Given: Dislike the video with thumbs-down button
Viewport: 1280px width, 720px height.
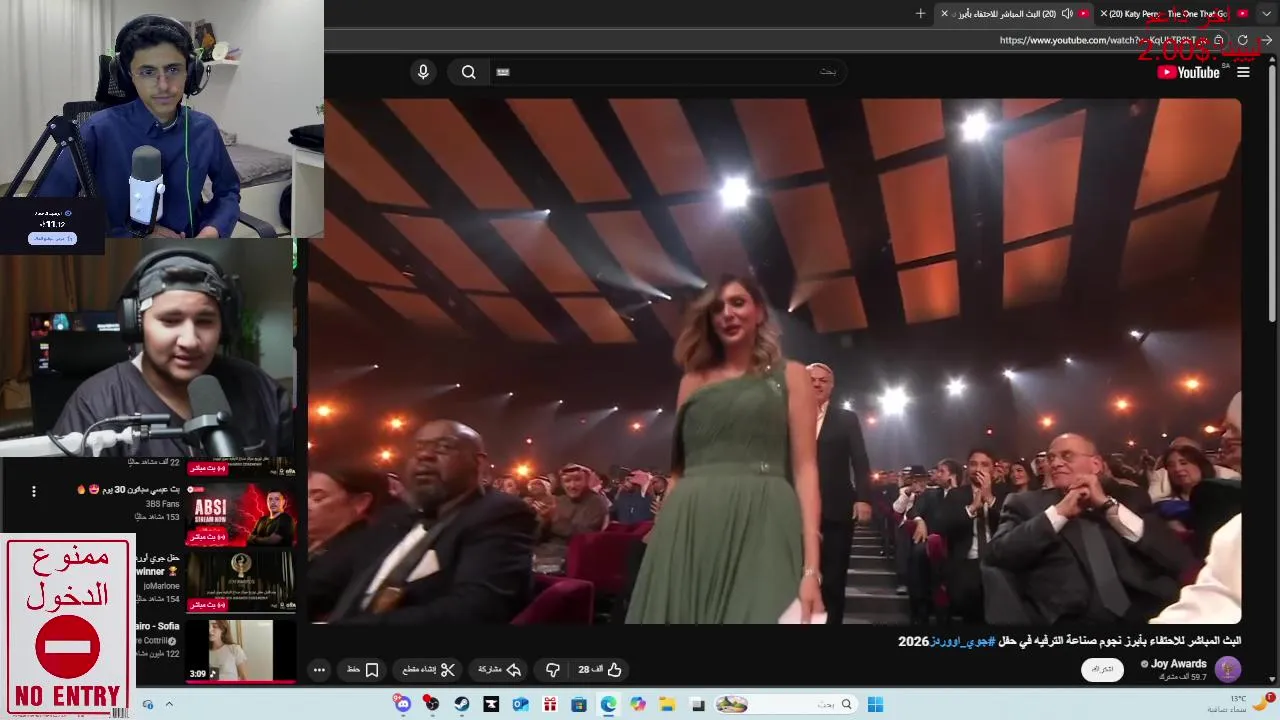Looking at the screenshot, I should point(553,670).
